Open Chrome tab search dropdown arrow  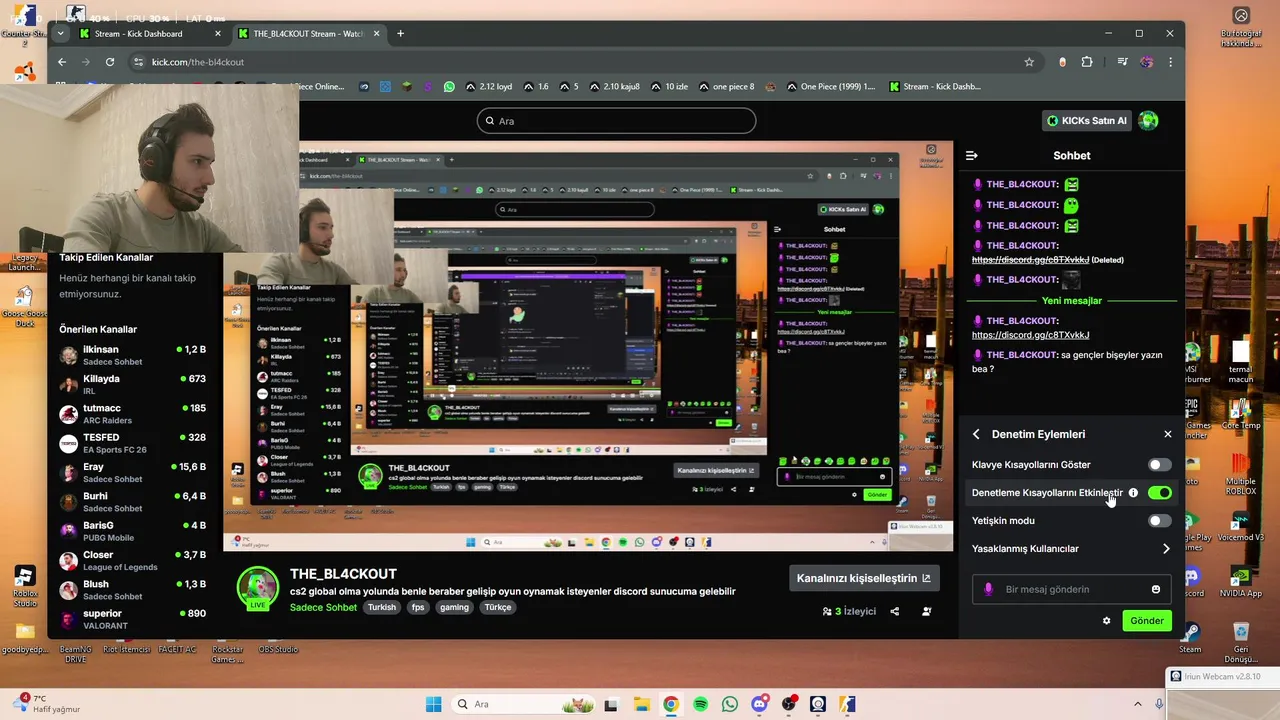click(61, 33)
